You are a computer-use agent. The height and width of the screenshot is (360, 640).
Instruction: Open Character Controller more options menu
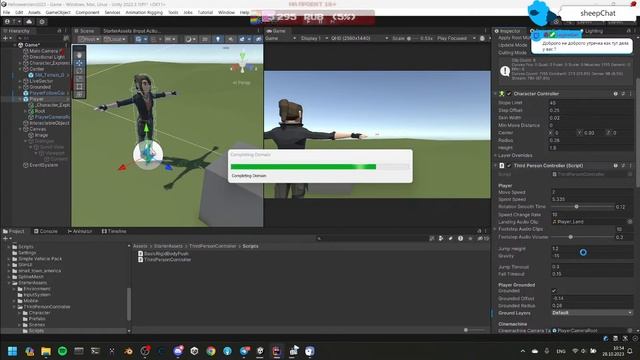(630, 94)
